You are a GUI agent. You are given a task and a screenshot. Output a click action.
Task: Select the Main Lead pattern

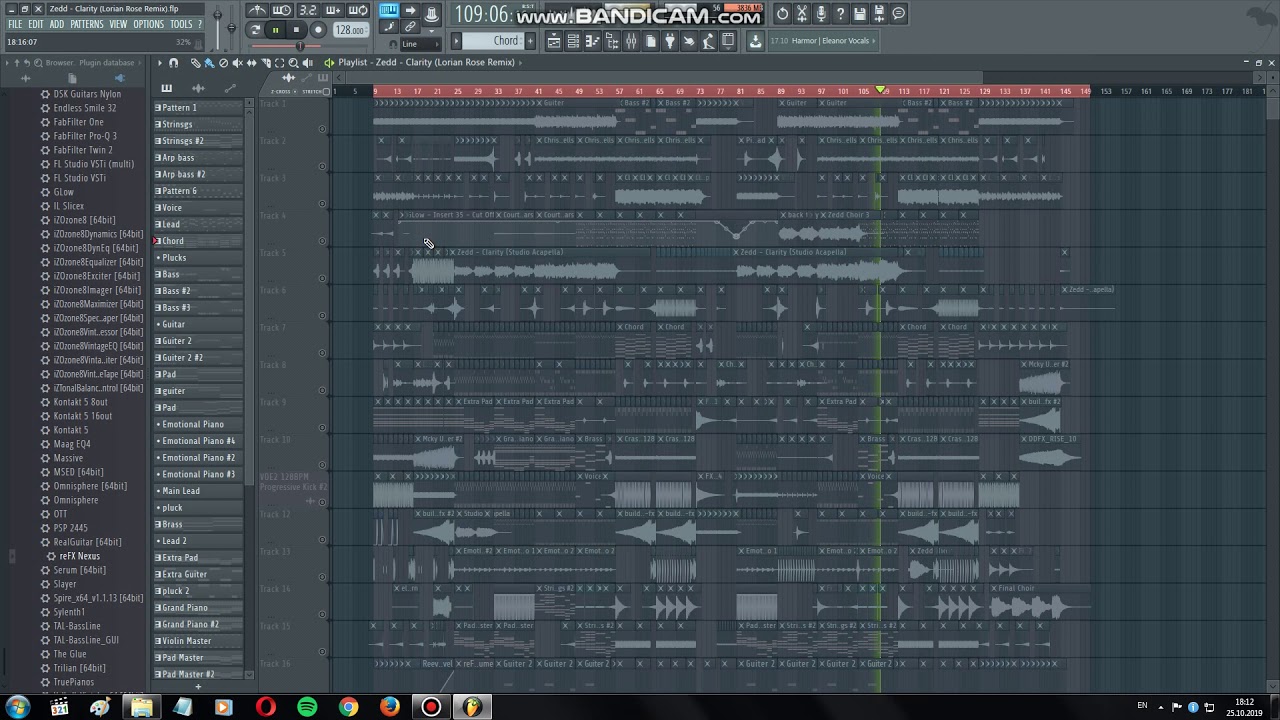pyautogui.click(x=199, y=491)
